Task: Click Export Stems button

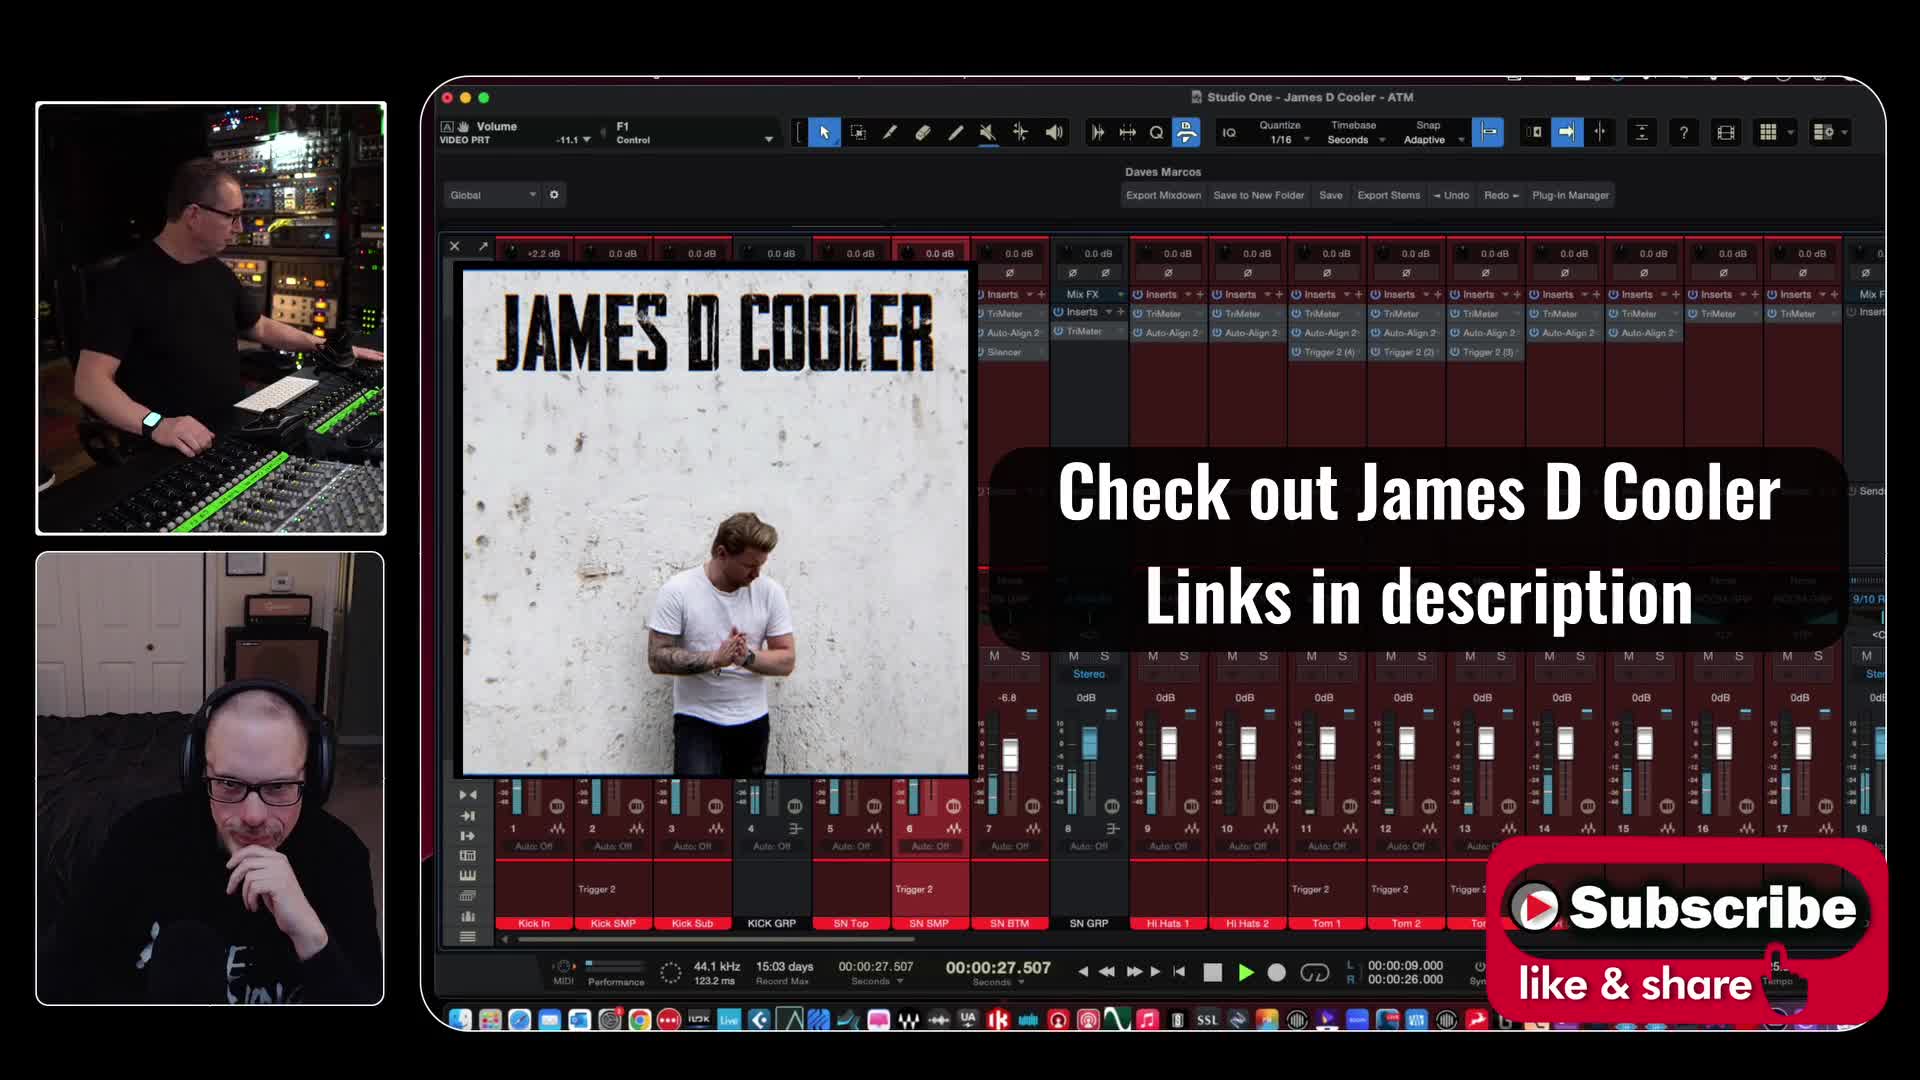Action: (x=1388, y=196)
